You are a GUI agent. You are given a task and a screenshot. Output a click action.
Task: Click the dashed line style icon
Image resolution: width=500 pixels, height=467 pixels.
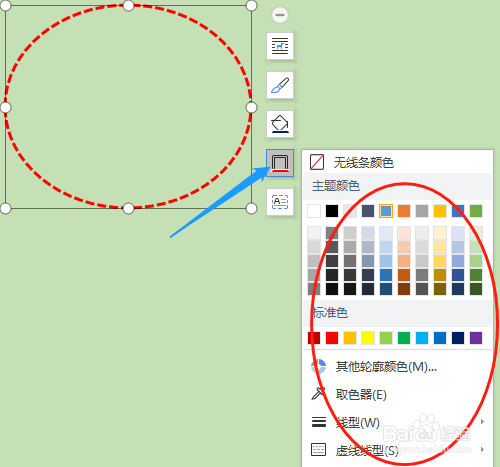[318, 449]
